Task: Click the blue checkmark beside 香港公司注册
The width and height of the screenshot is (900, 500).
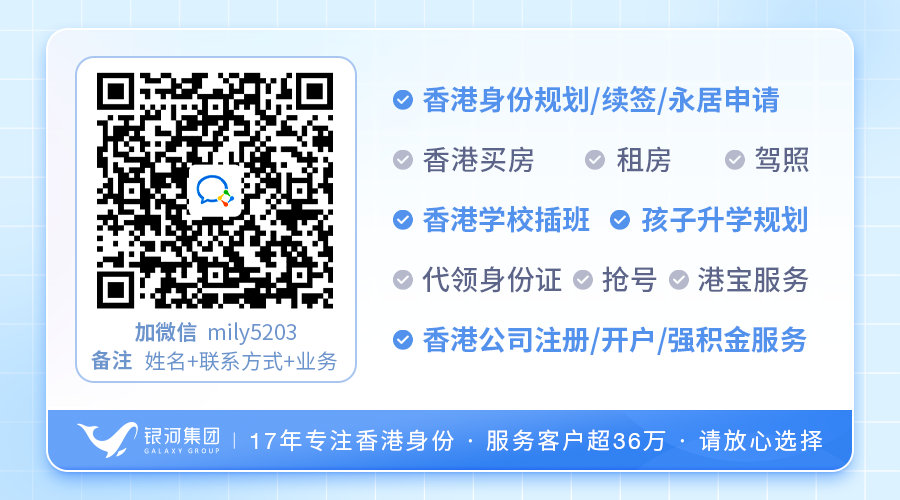Action: coord(402,339)
